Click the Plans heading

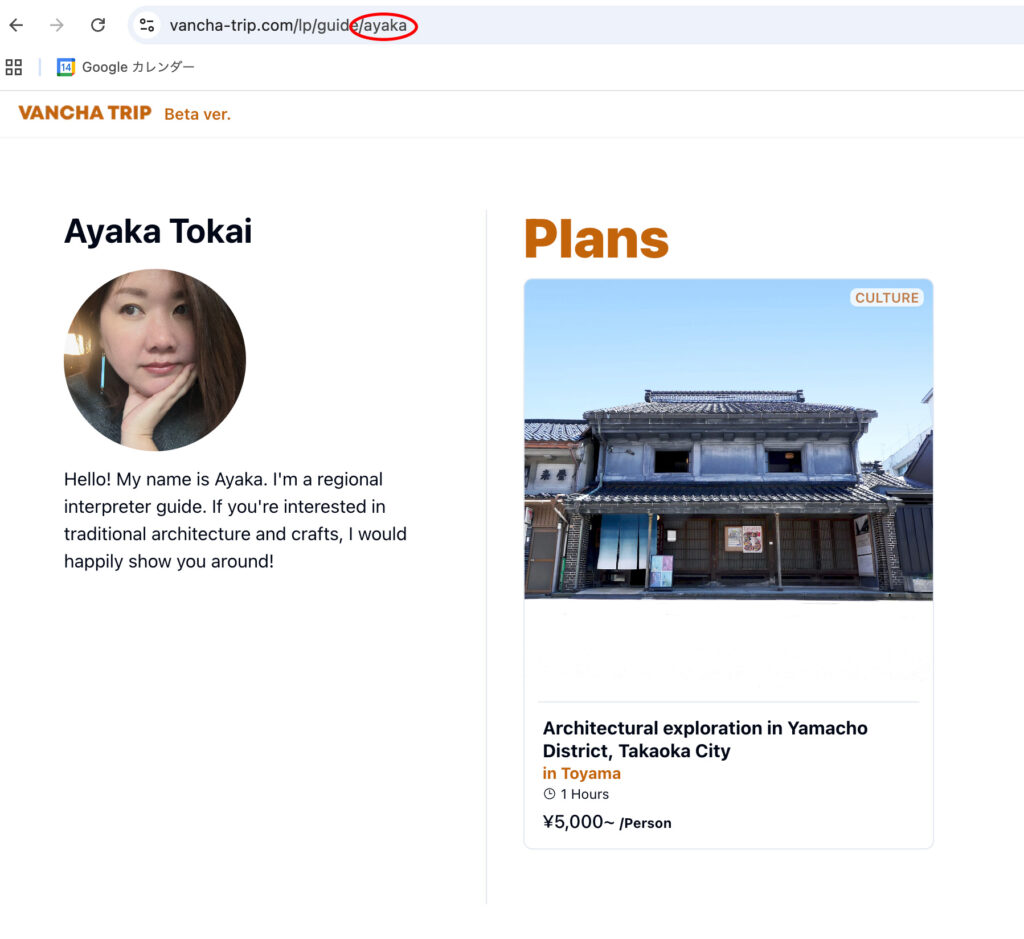[597, 239]
